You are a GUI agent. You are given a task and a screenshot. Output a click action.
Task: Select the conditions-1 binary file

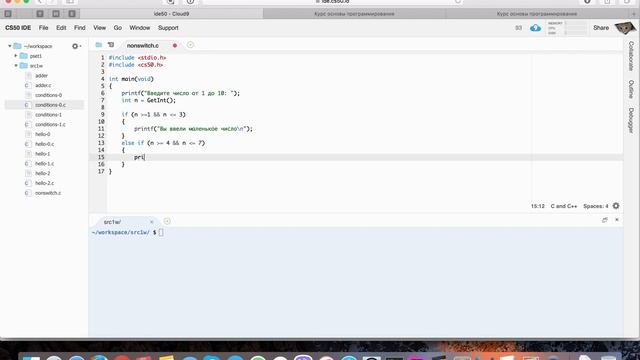(48, 115)
